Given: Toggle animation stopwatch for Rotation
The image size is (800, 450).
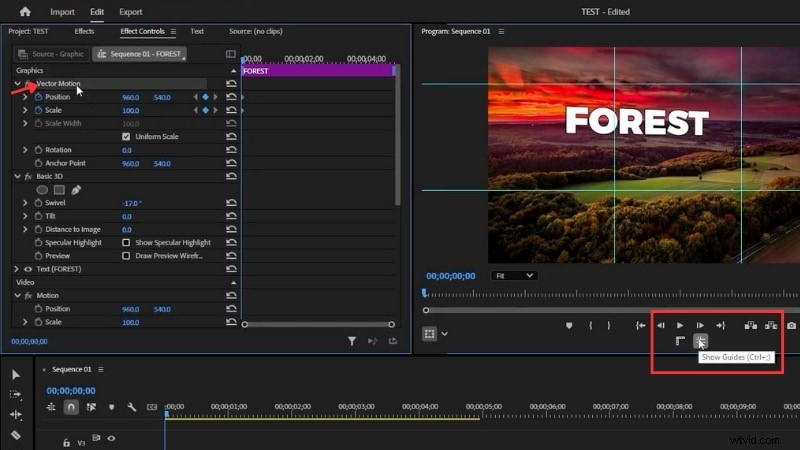Looking at the screenshot, I should pos(38,149).
